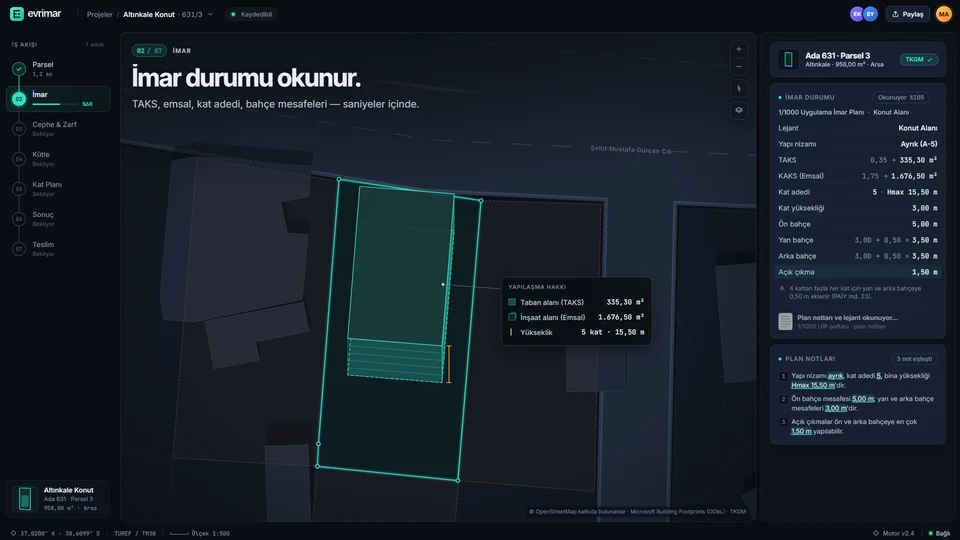This screenshot has height=540, width=960.
Task: Click the highlighted 'ayrık' link in note 1
Action: click(x=835, y=376)
